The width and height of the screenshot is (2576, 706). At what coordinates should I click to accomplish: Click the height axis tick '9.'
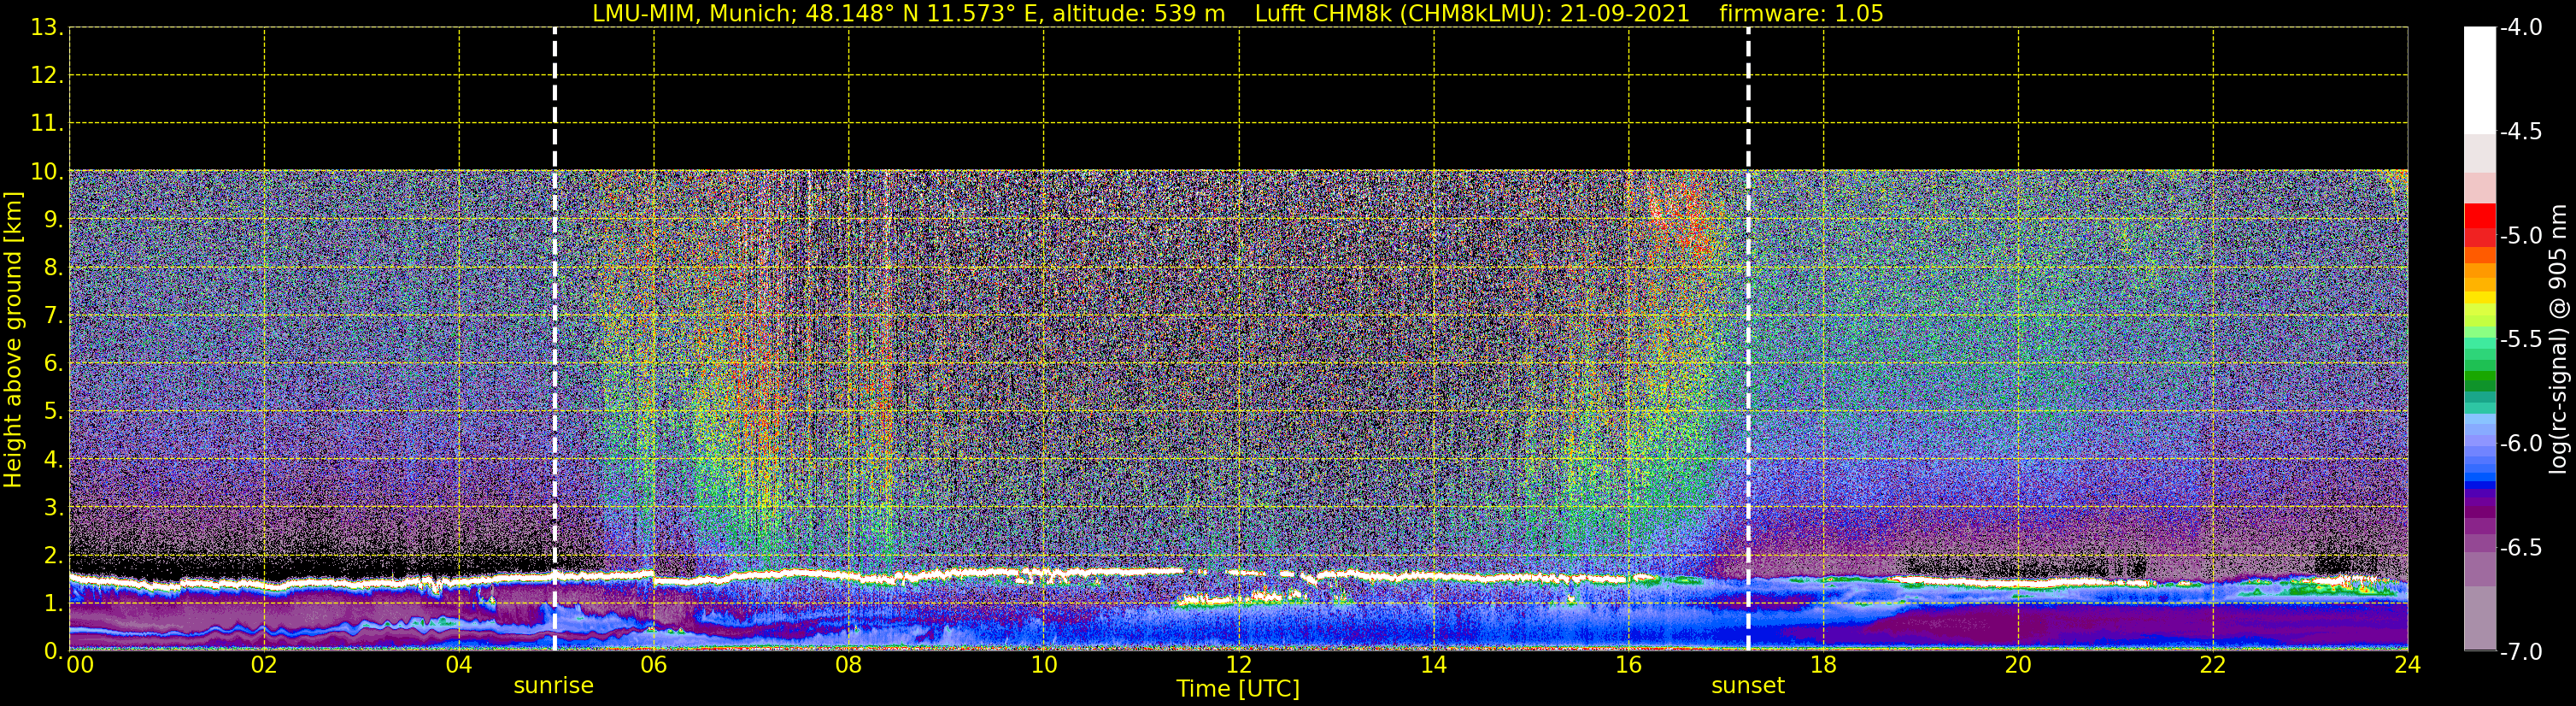pos(53,220)
